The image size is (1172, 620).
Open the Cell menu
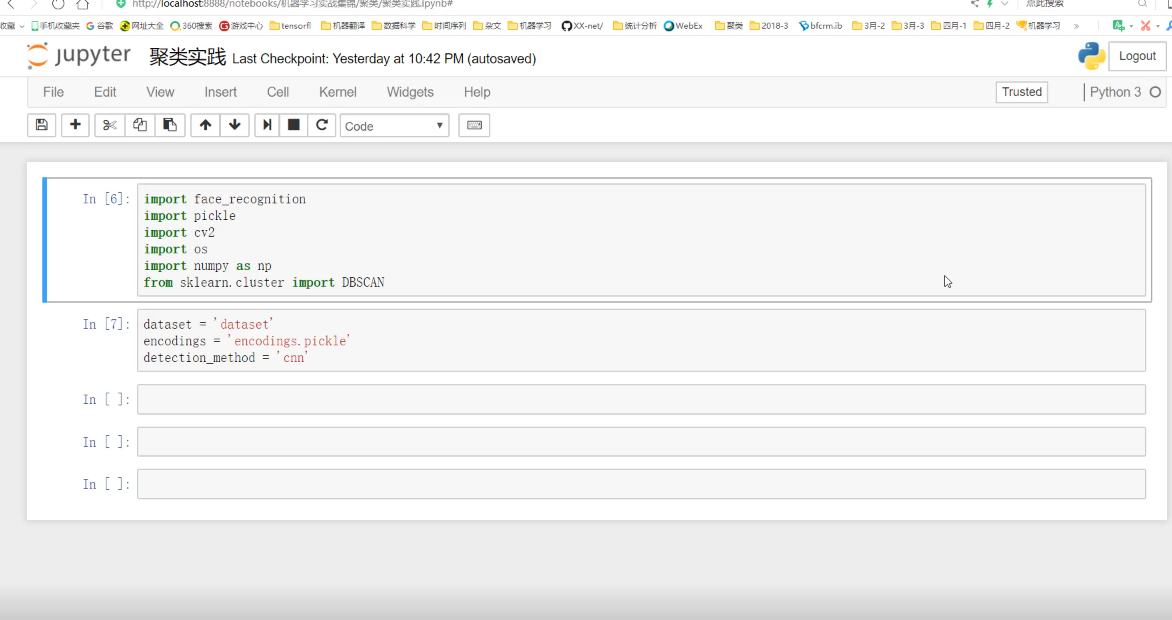click(x=278, y=92)
